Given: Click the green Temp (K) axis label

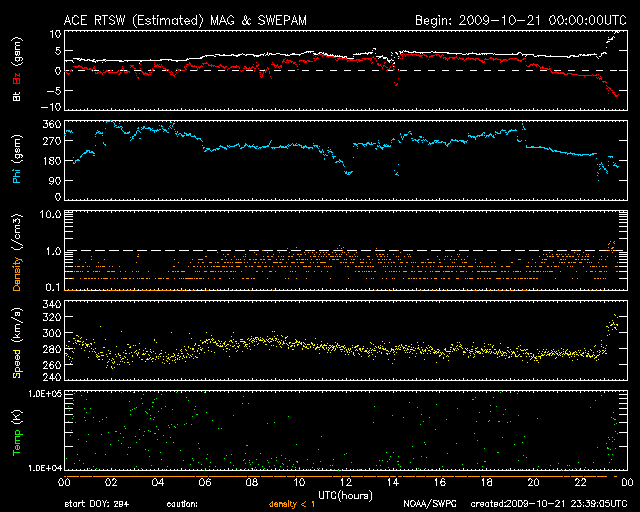Looking at the screenshot, I should (x=16, y=432).
